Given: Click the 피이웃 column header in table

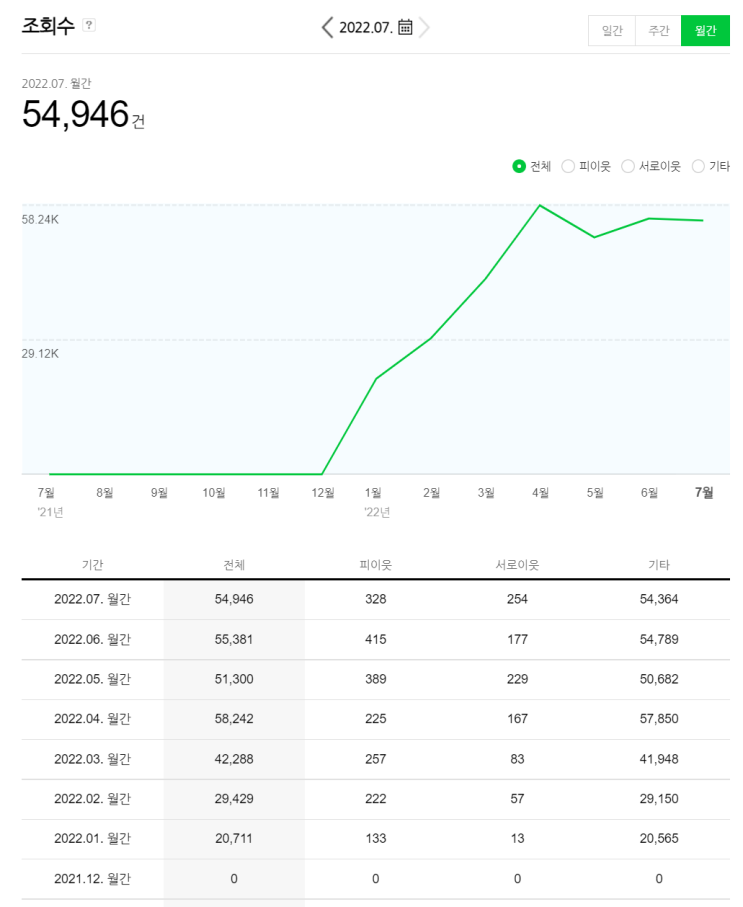Looking at the screenshot, I should click(376, 565).
